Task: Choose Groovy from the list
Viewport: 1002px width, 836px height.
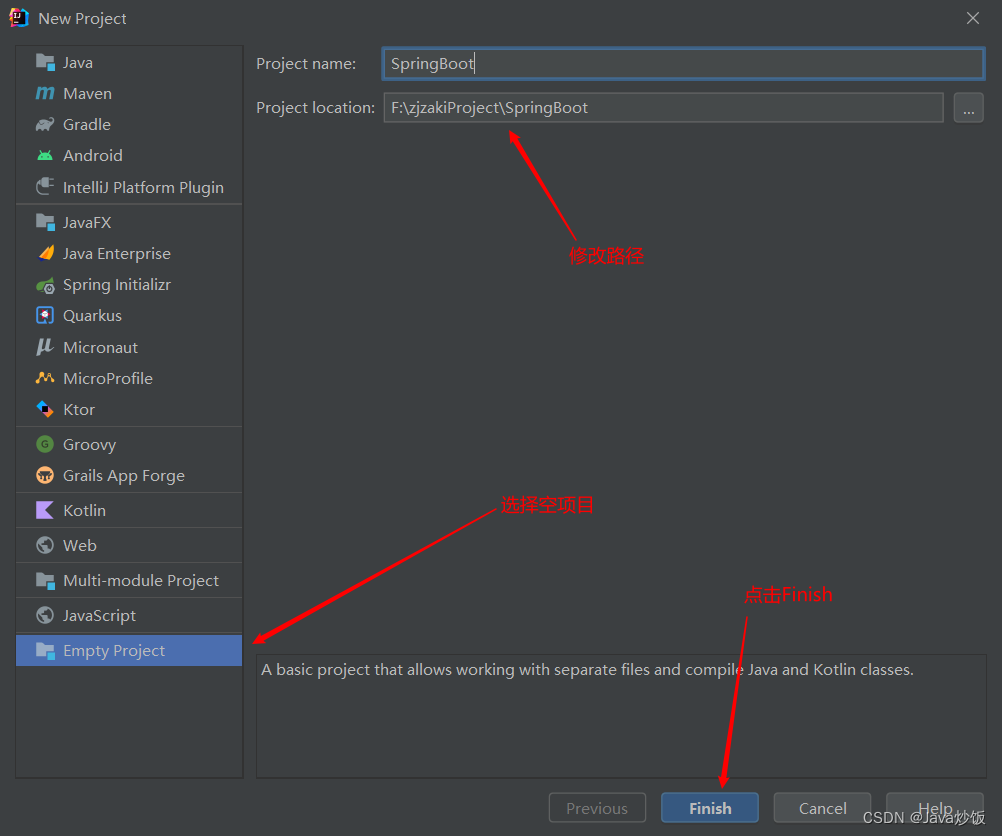Action: pyautogui.click(x=129, y=444)
